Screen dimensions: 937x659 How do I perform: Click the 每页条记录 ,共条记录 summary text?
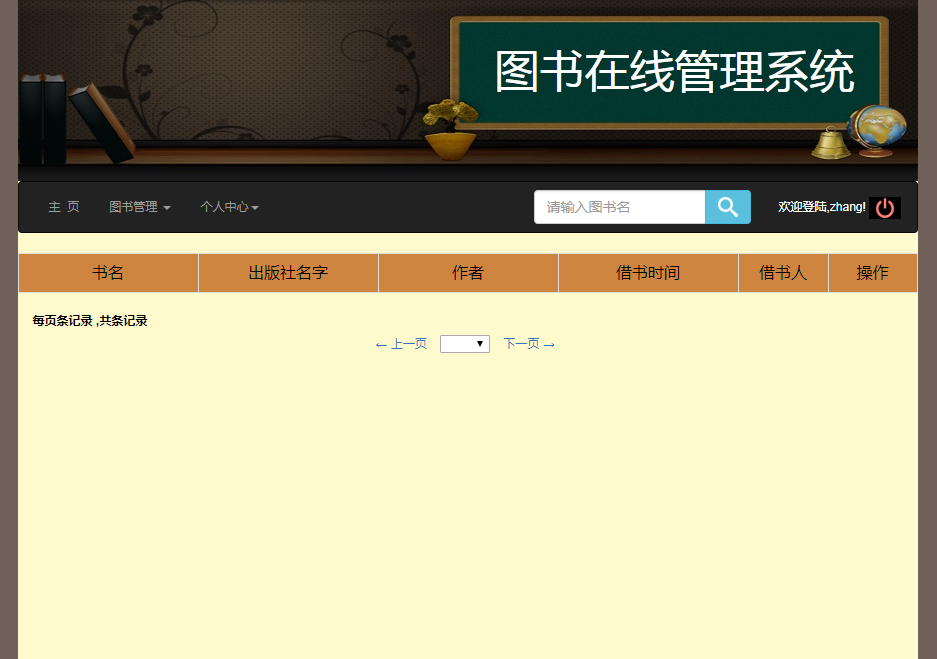90,321
